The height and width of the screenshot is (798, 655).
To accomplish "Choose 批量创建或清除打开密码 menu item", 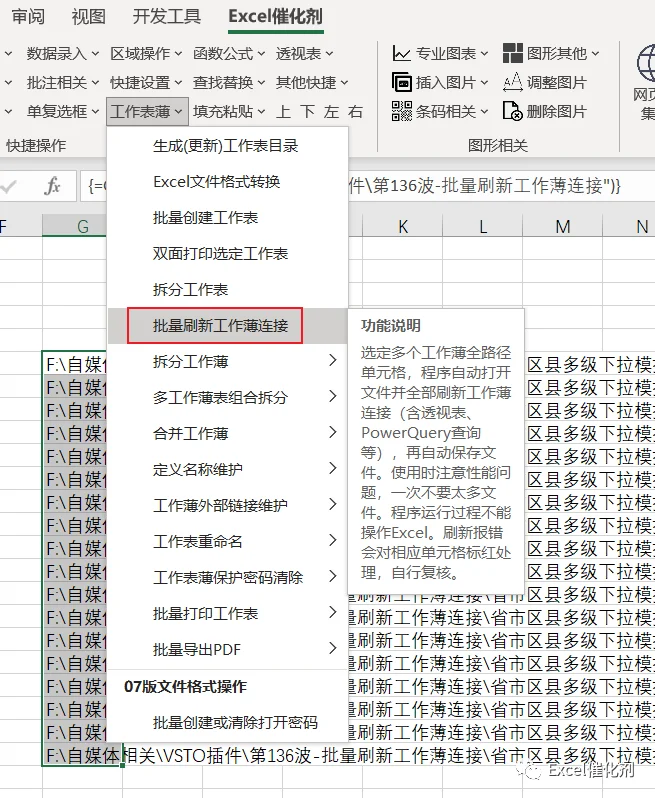I will pyautogui.click(x=227, y=723).
